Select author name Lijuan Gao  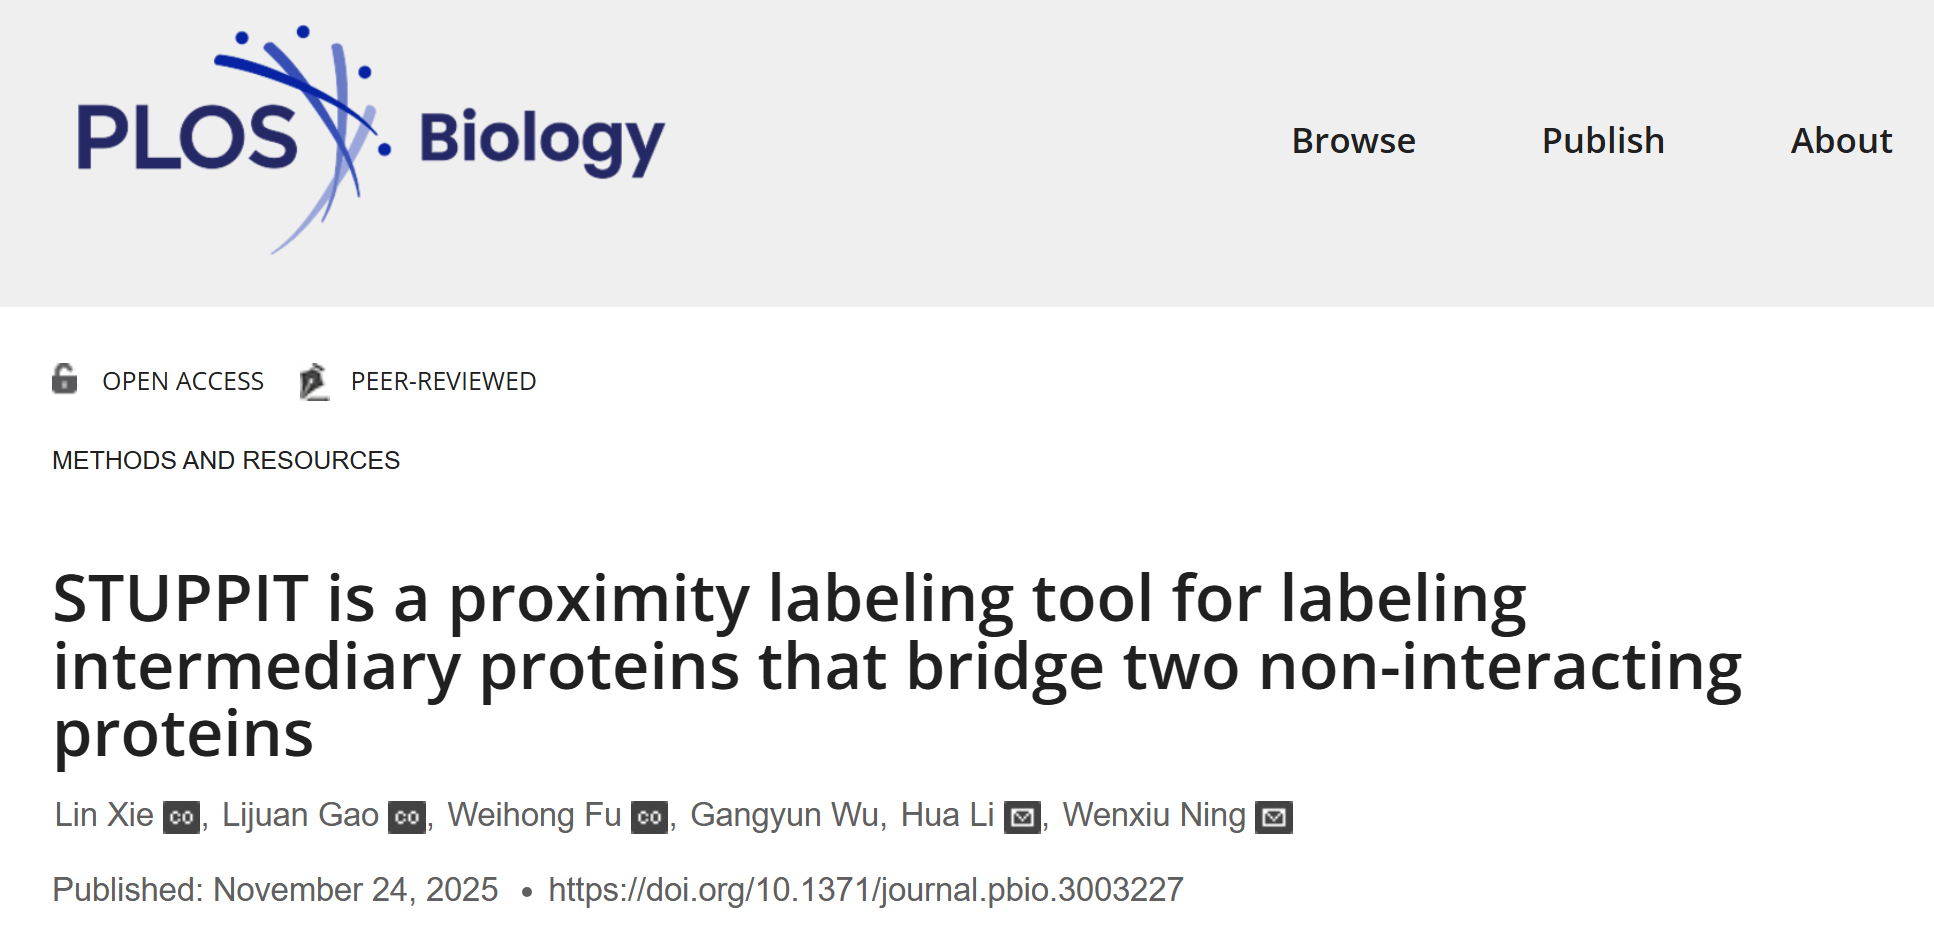click(x=300, y=815)
